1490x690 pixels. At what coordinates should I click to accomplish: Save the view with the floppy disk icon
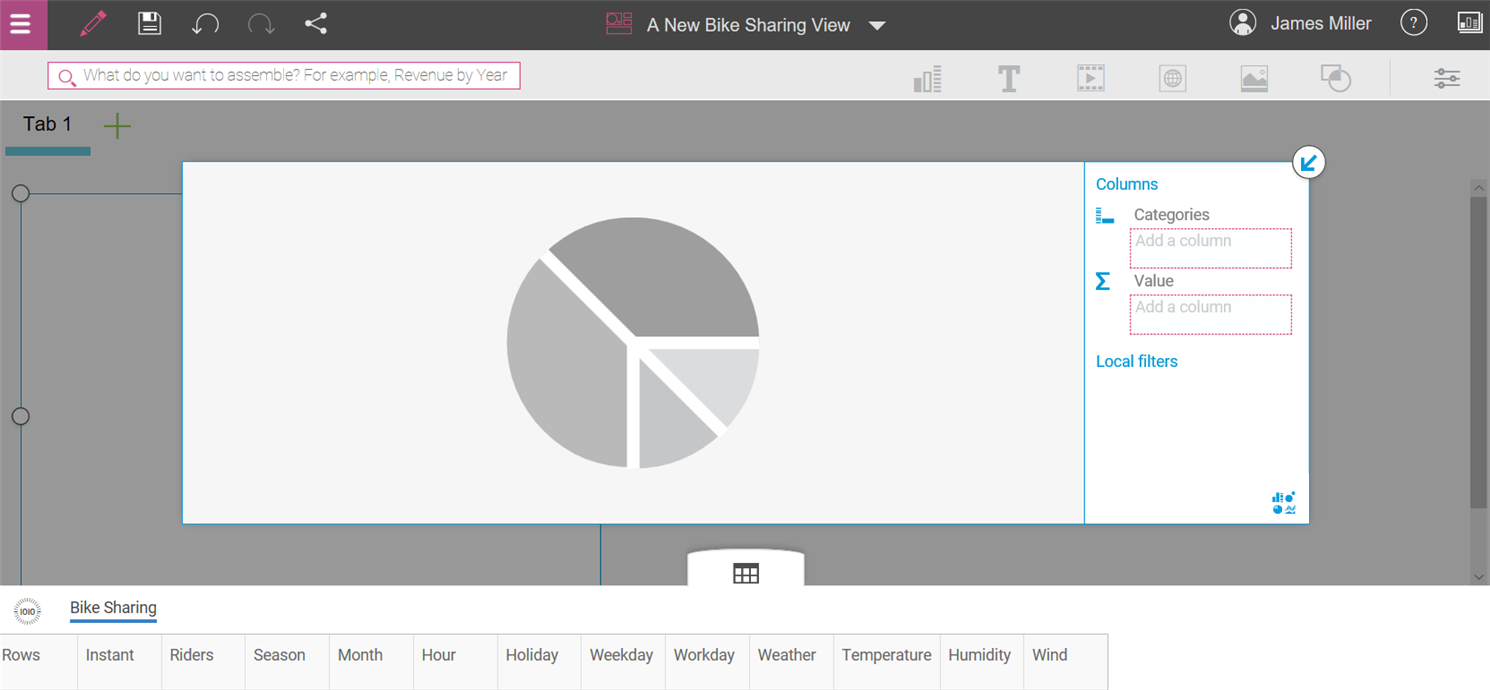coord(149,24)
